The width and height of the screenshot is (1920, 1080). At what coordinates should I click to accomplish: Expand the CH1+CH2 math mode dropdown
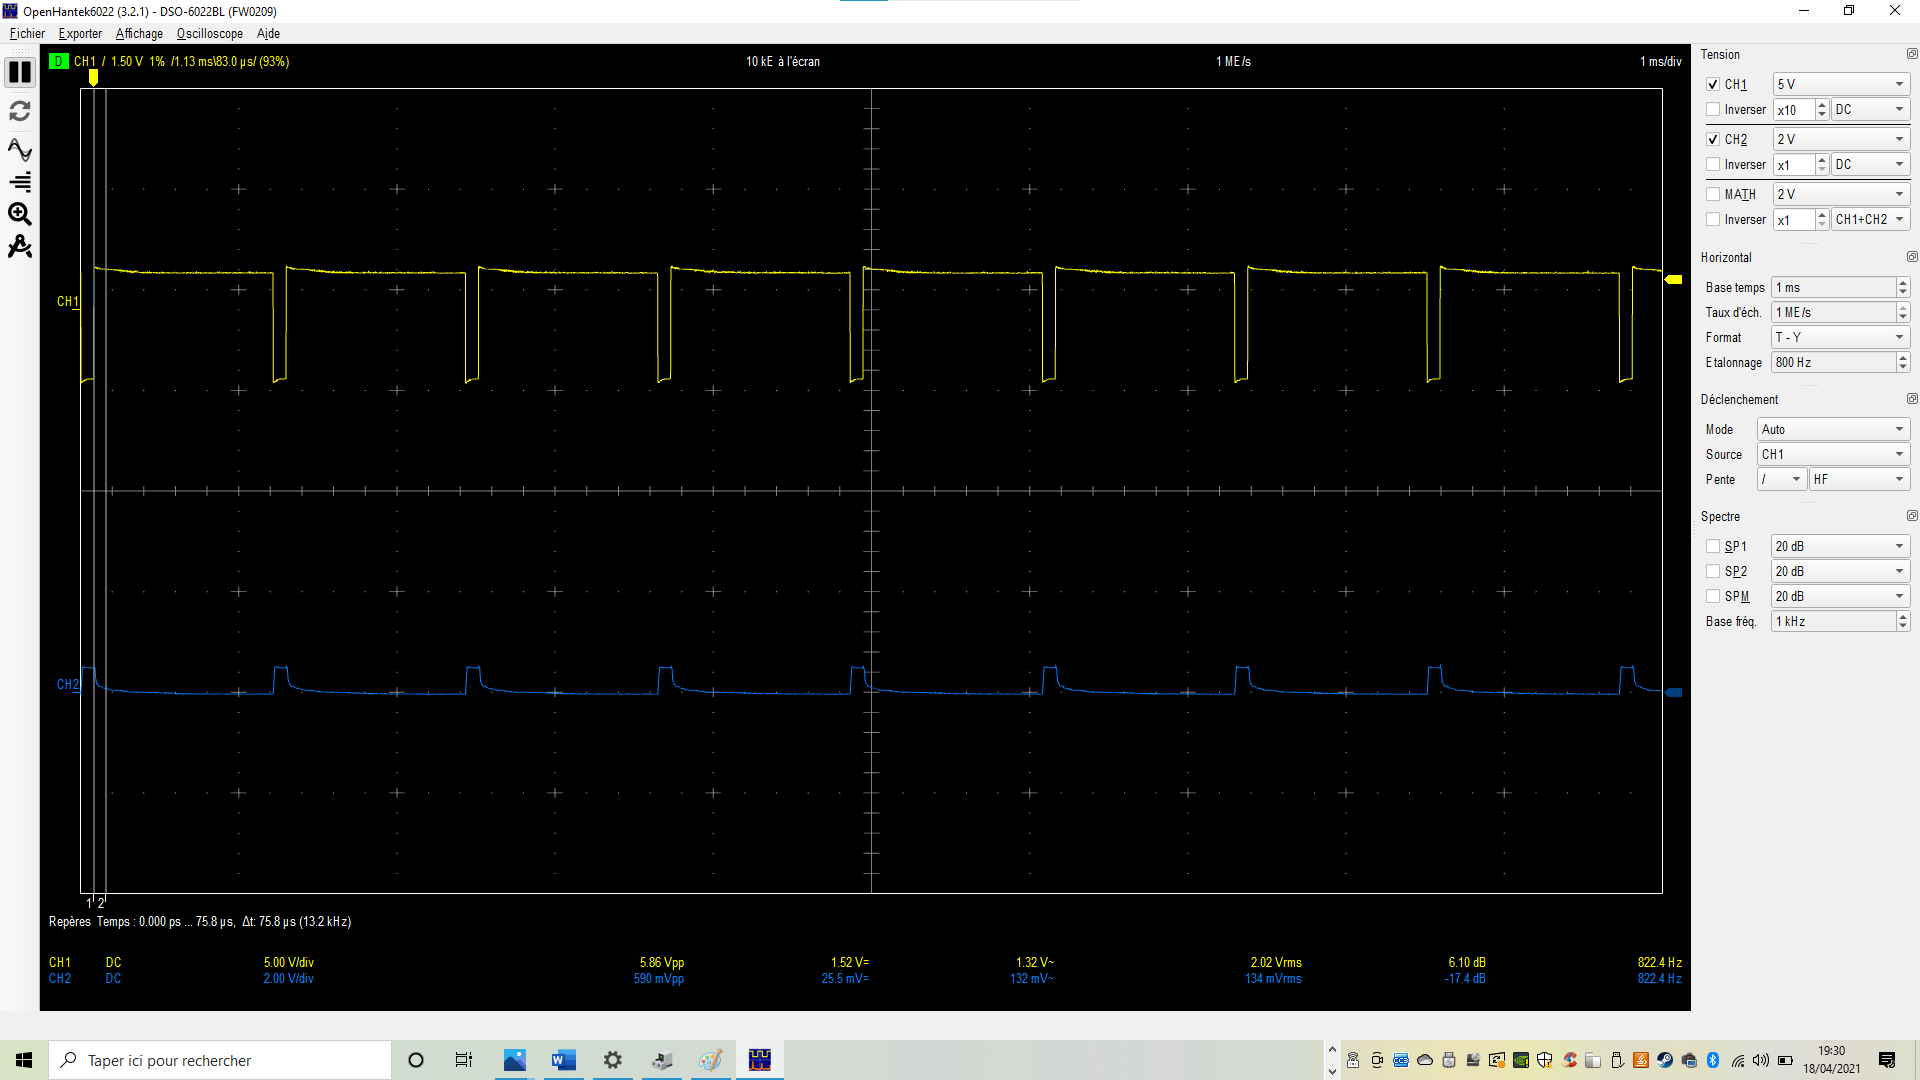click(x=1869, y=220)
